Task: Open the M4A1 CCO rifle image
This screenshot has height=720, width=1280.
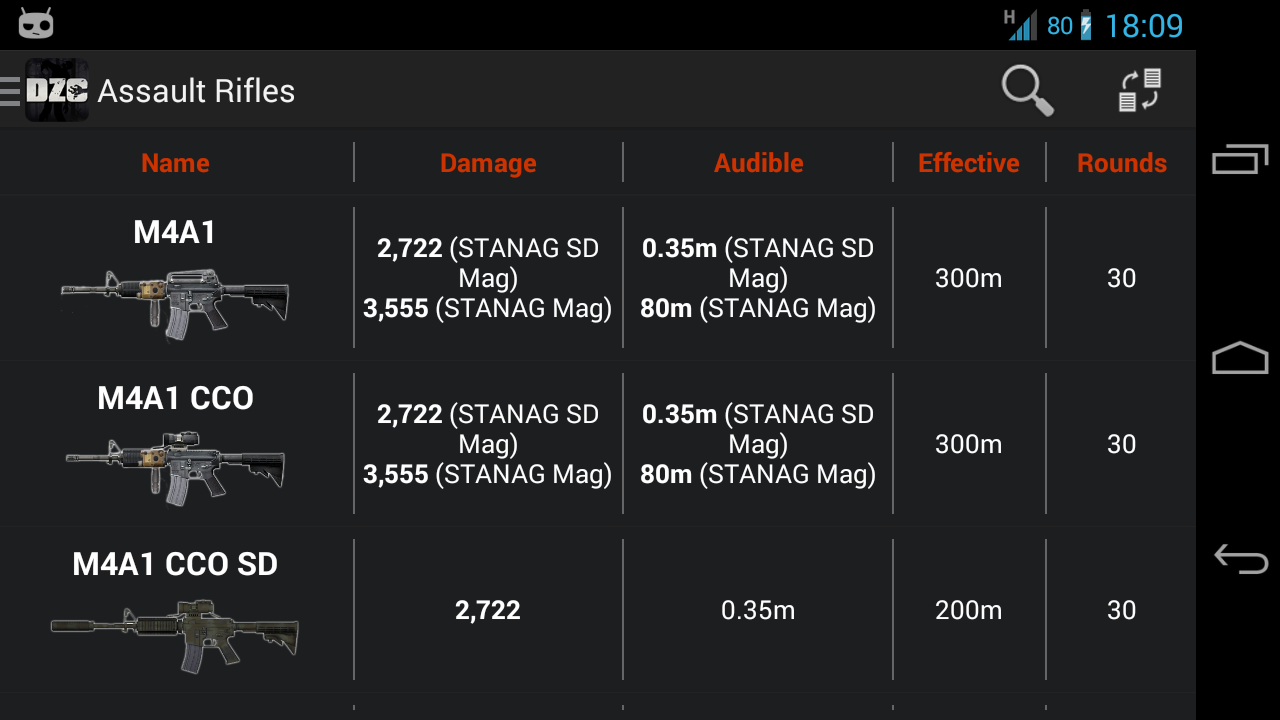Action: tap(175, 468)
